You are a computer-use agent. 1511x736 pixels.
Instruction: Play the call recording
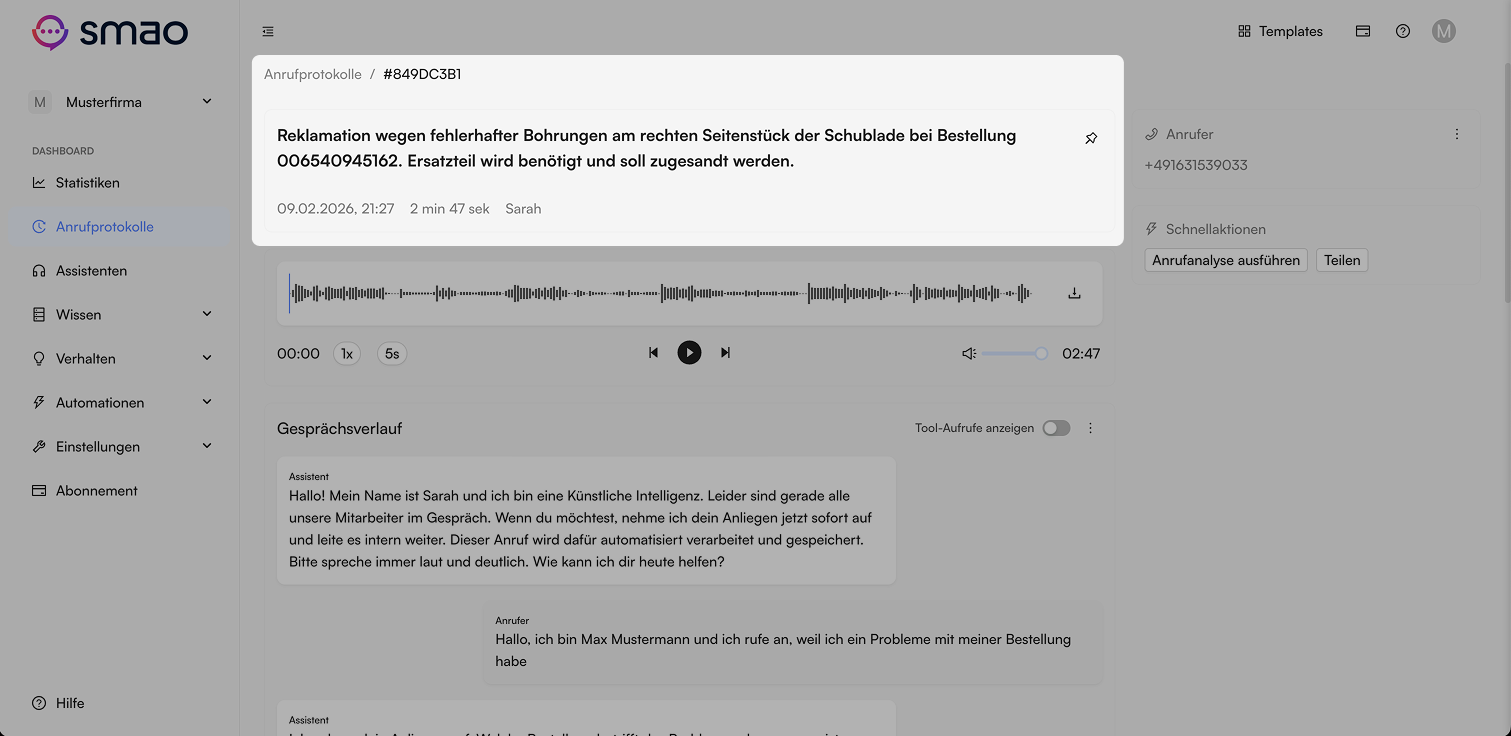[x=689, y=353]
